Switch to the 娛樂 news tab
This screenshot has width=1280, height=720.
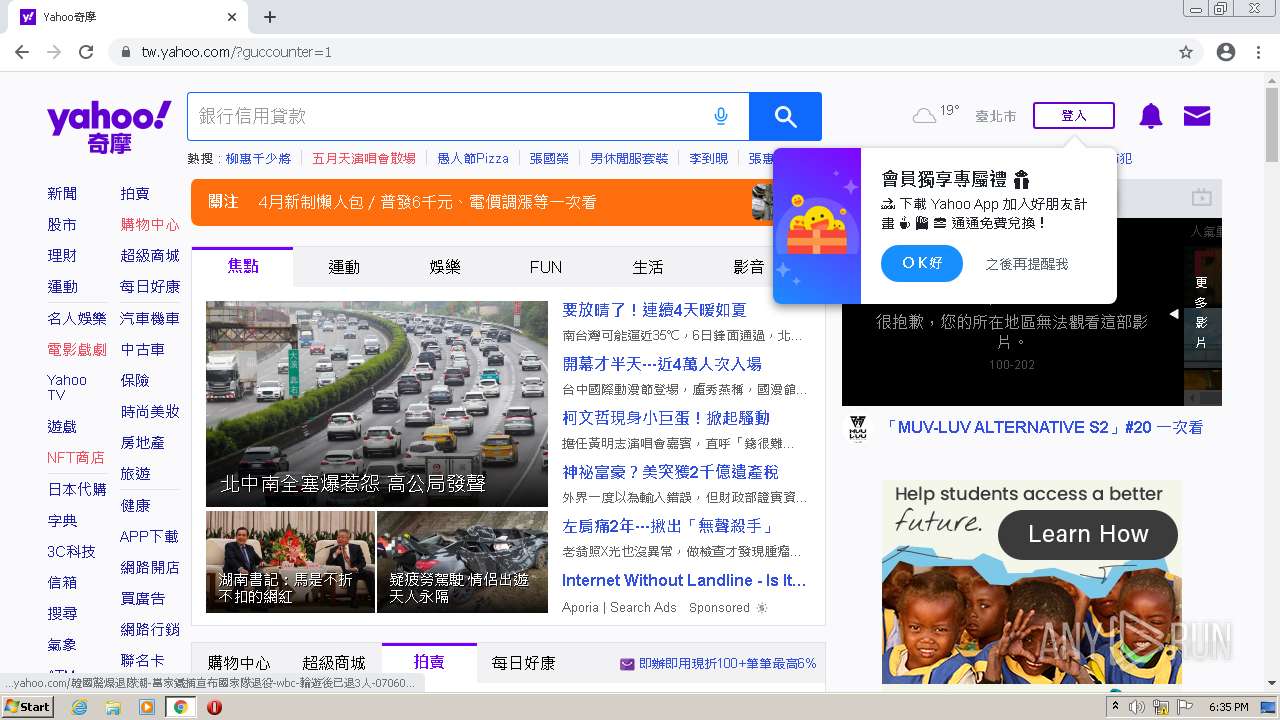[445, 267]
